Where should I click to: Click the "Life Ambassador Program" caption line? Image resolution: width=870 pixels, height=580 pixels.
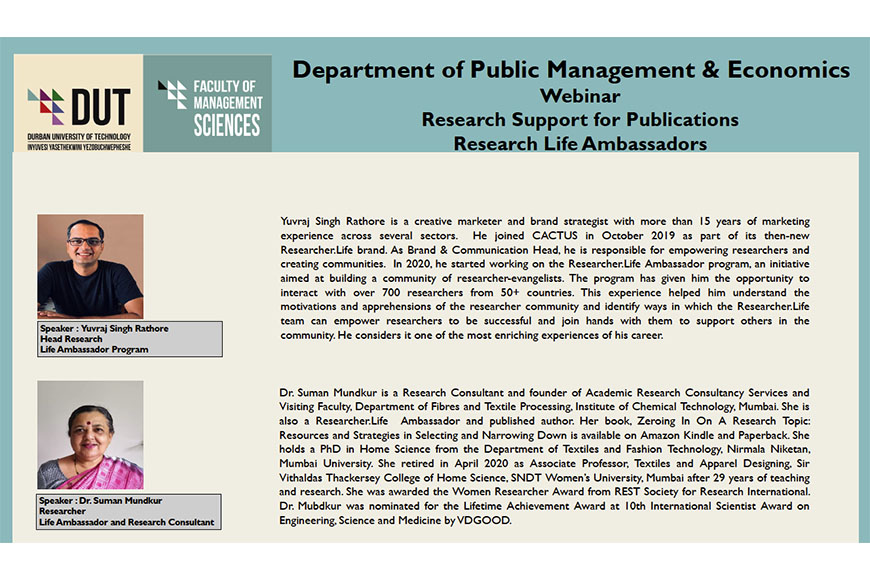[94, 349]
